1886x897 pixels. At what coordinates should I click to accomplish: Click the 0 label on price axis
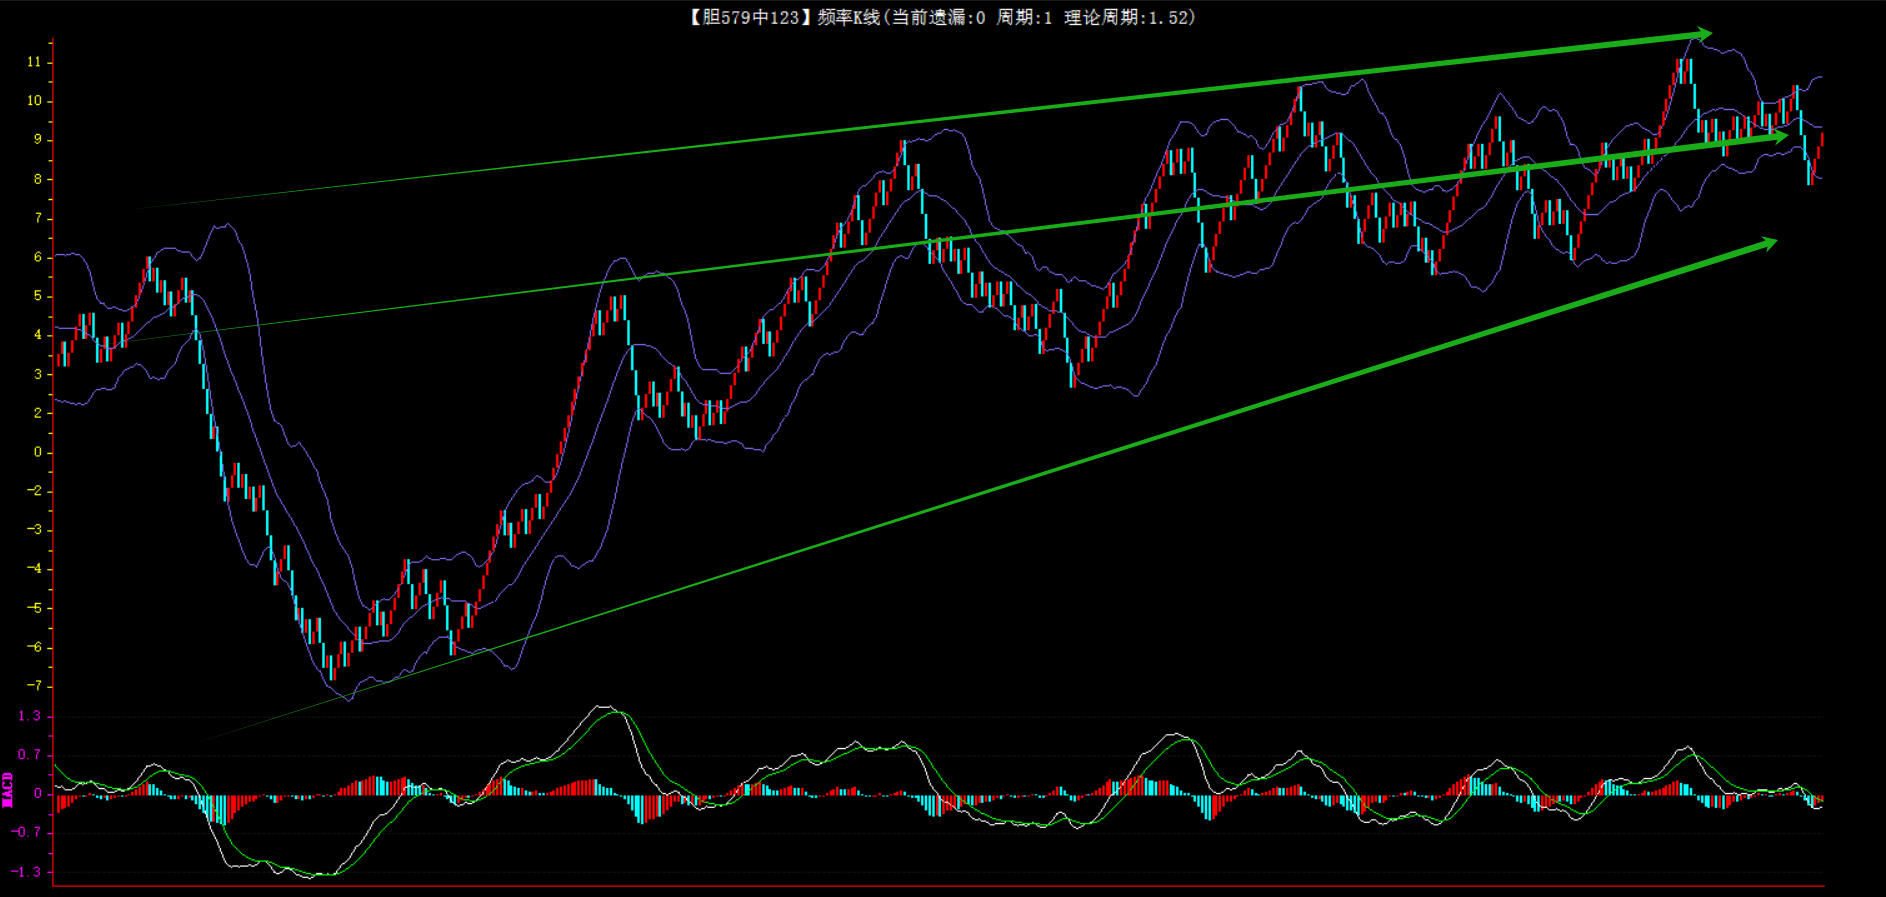[38, 452]
